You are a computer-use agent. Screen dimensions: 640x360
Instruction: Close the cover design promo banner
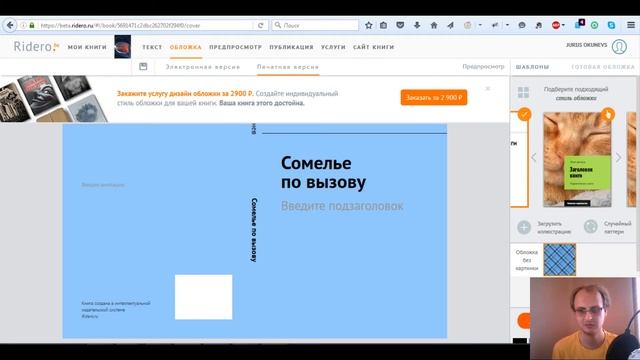click(488, 89)
